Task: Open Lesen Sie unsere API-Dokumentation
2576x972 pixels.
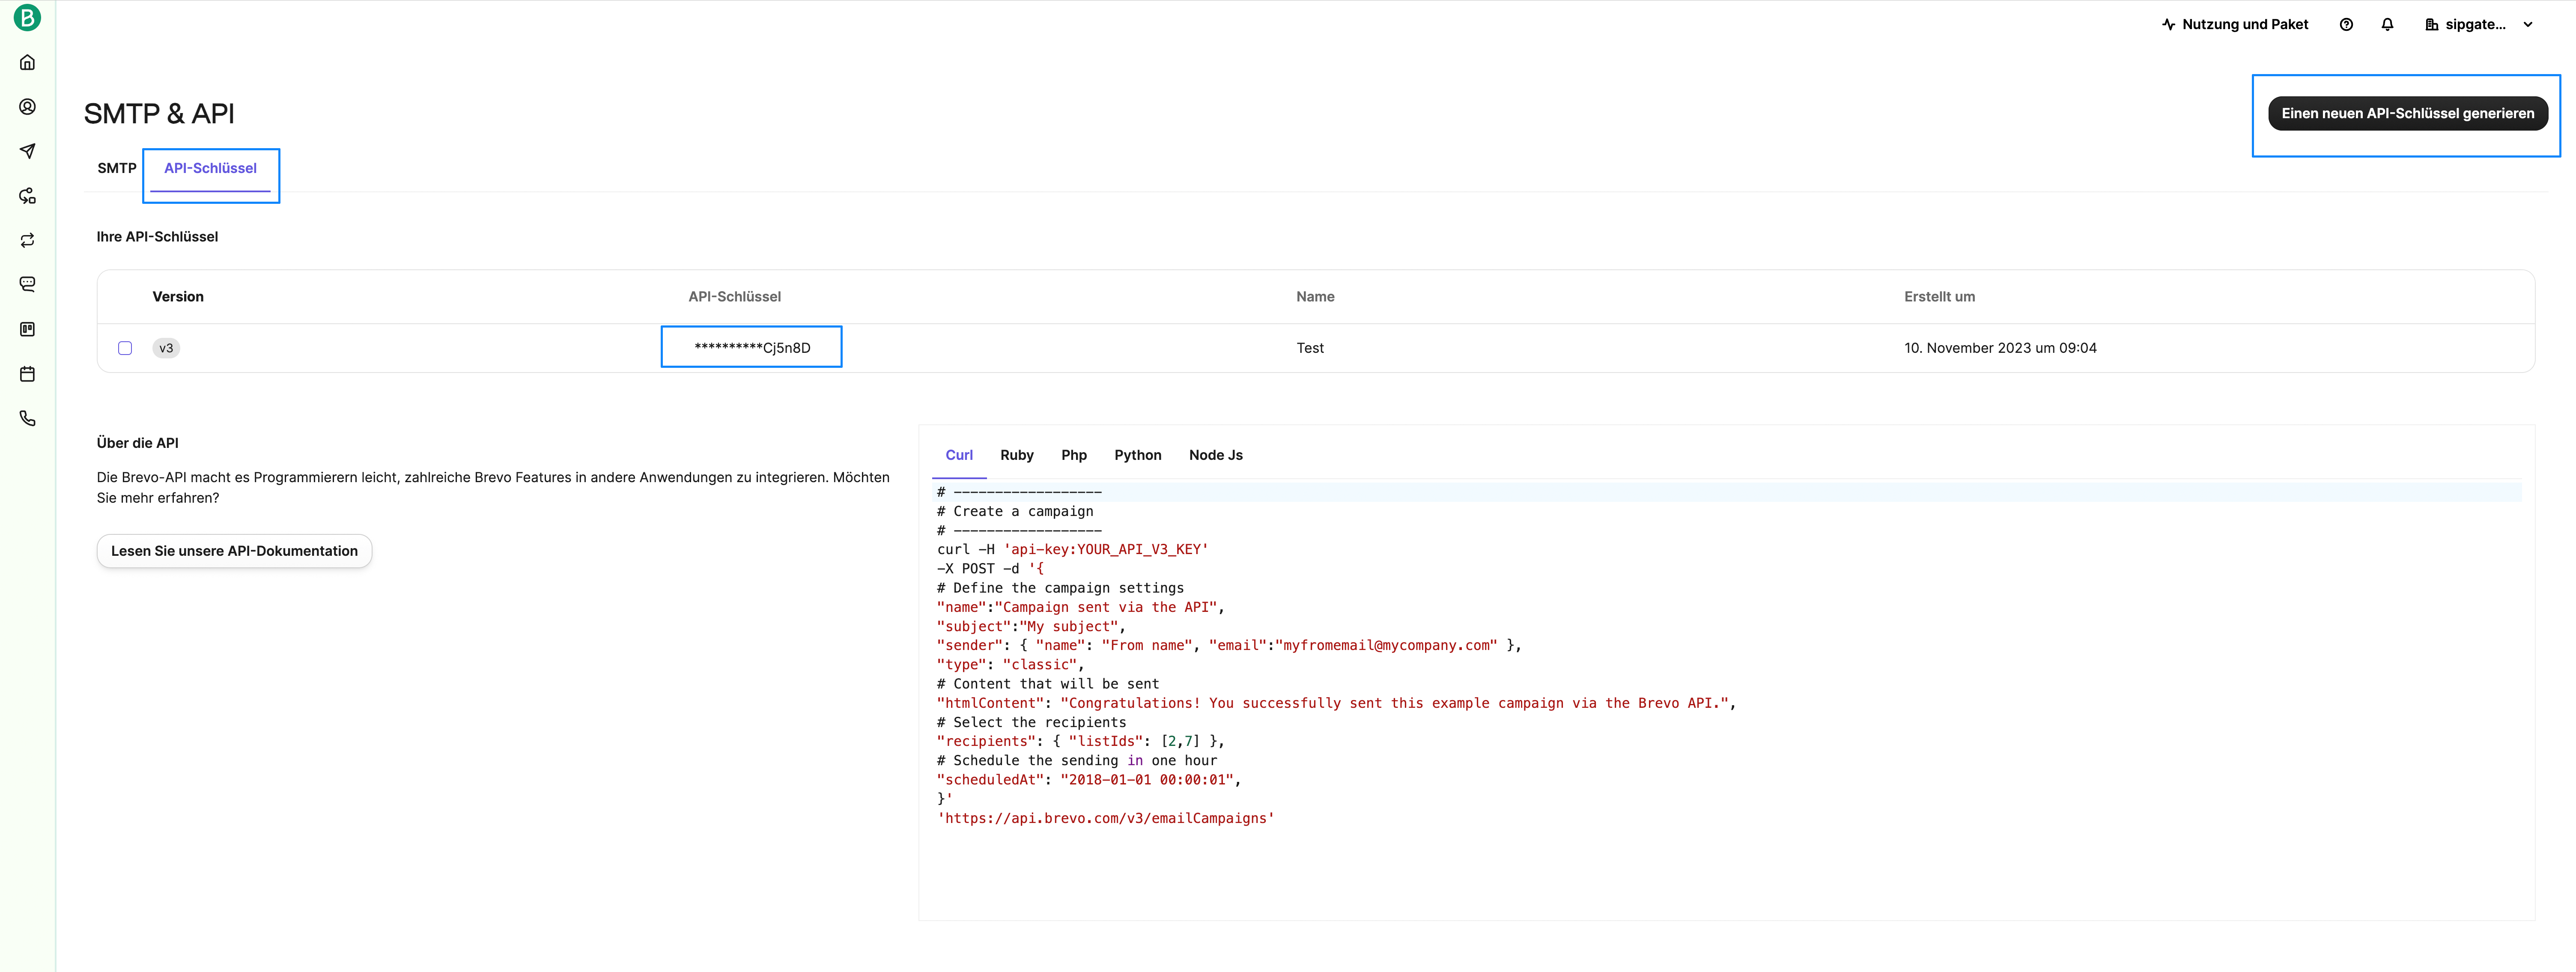Action: pos(234,551)
